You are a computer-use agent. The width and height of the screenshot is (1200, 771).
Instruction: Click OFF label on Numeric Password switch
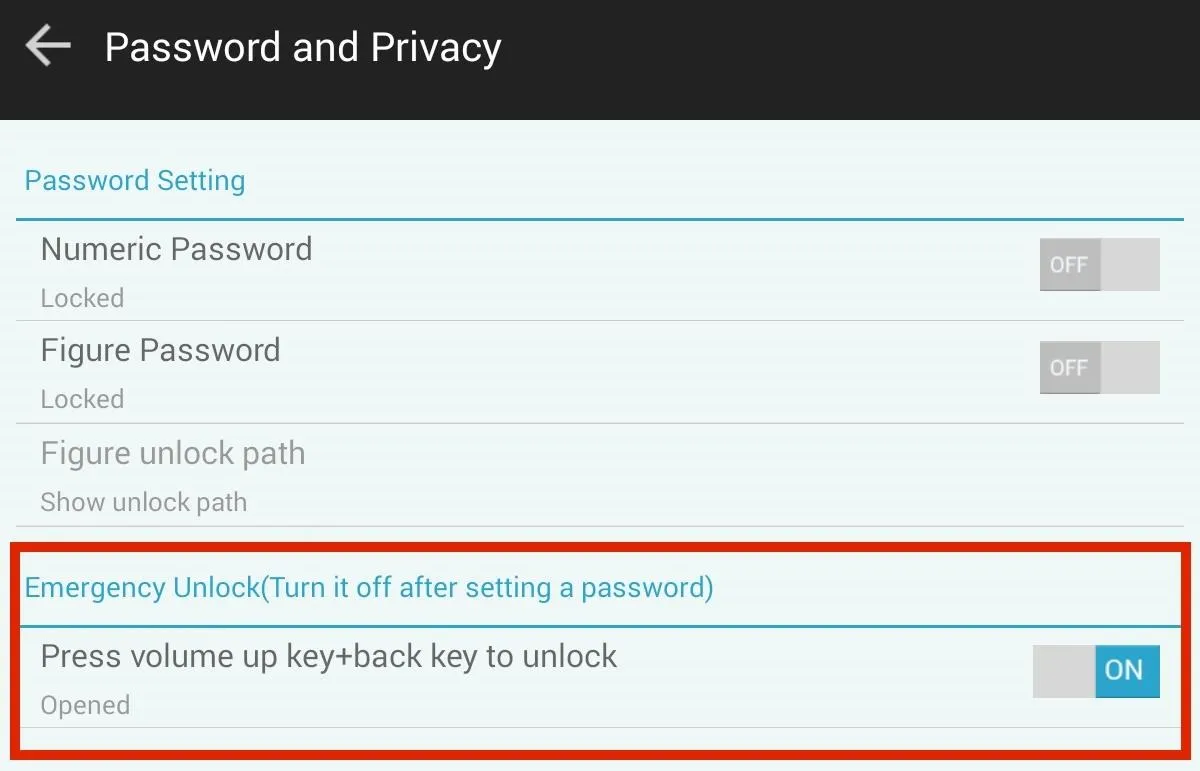click(1069, 265)
